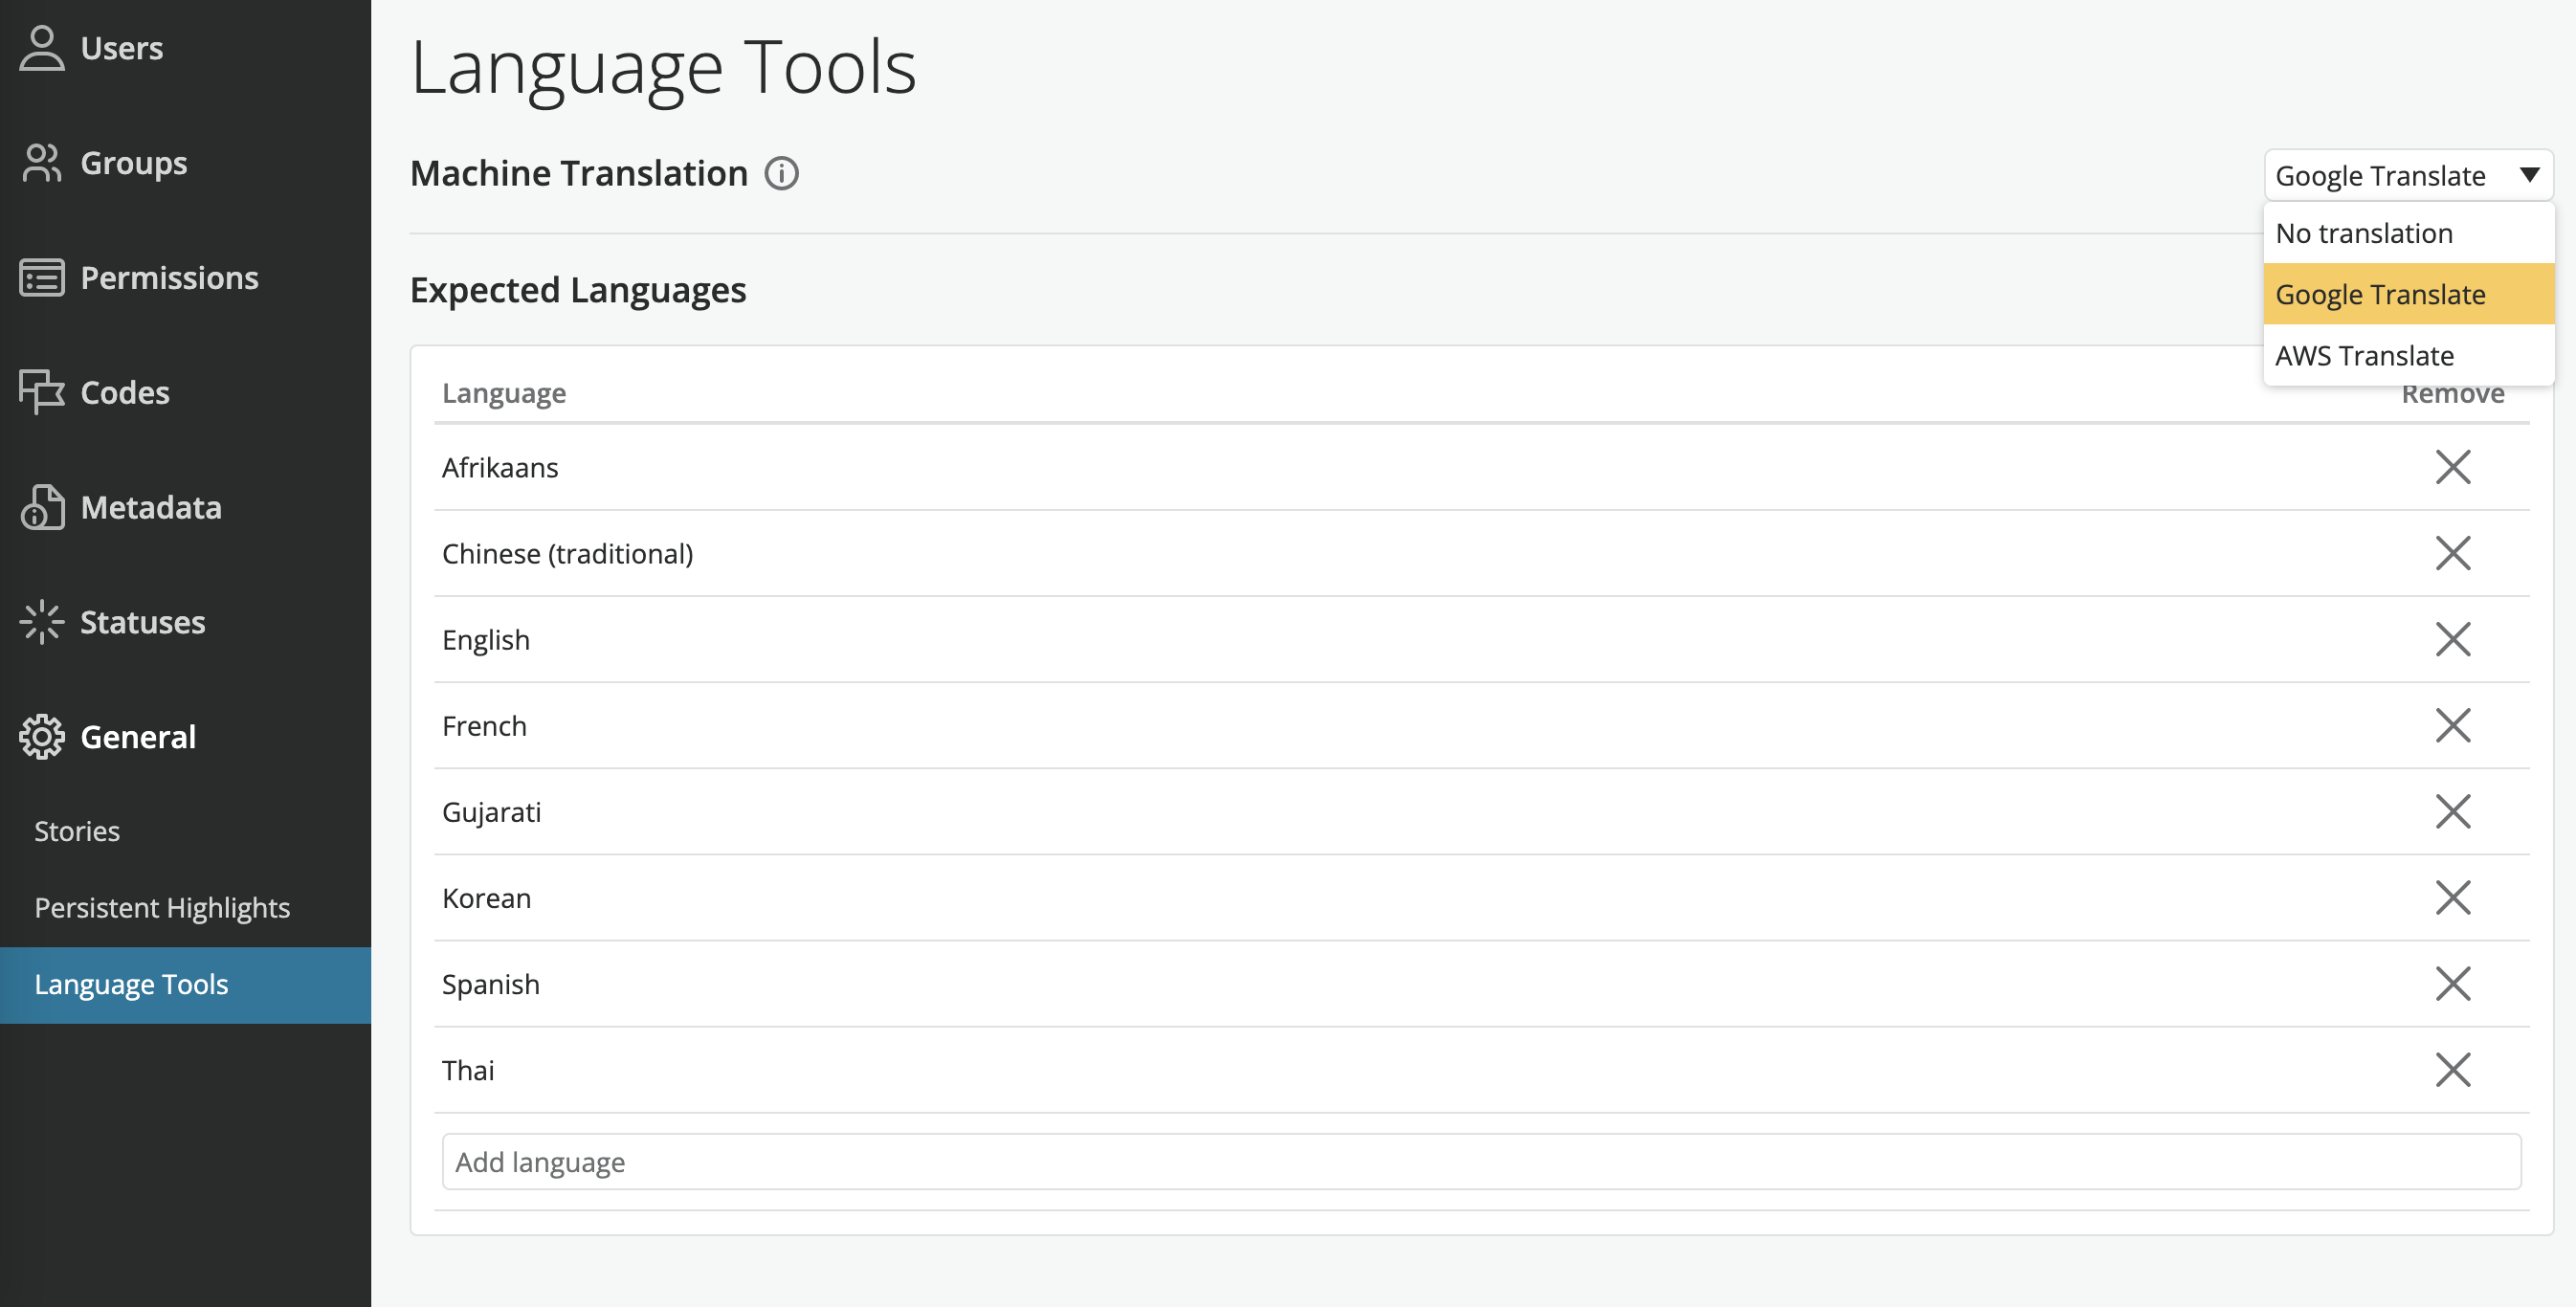Remove the Thai language
The image size is (2576, 1307).
[2452, 1069]
